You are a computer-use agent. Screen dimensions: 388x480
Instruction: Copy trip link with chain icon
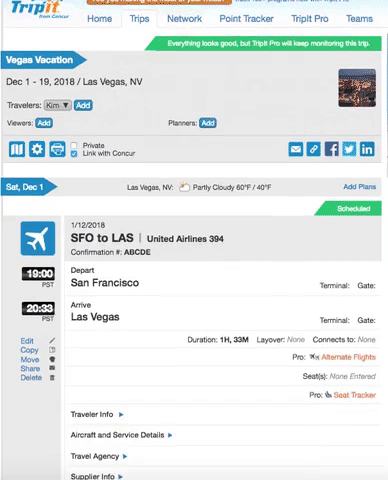click(x=314, y=149)
